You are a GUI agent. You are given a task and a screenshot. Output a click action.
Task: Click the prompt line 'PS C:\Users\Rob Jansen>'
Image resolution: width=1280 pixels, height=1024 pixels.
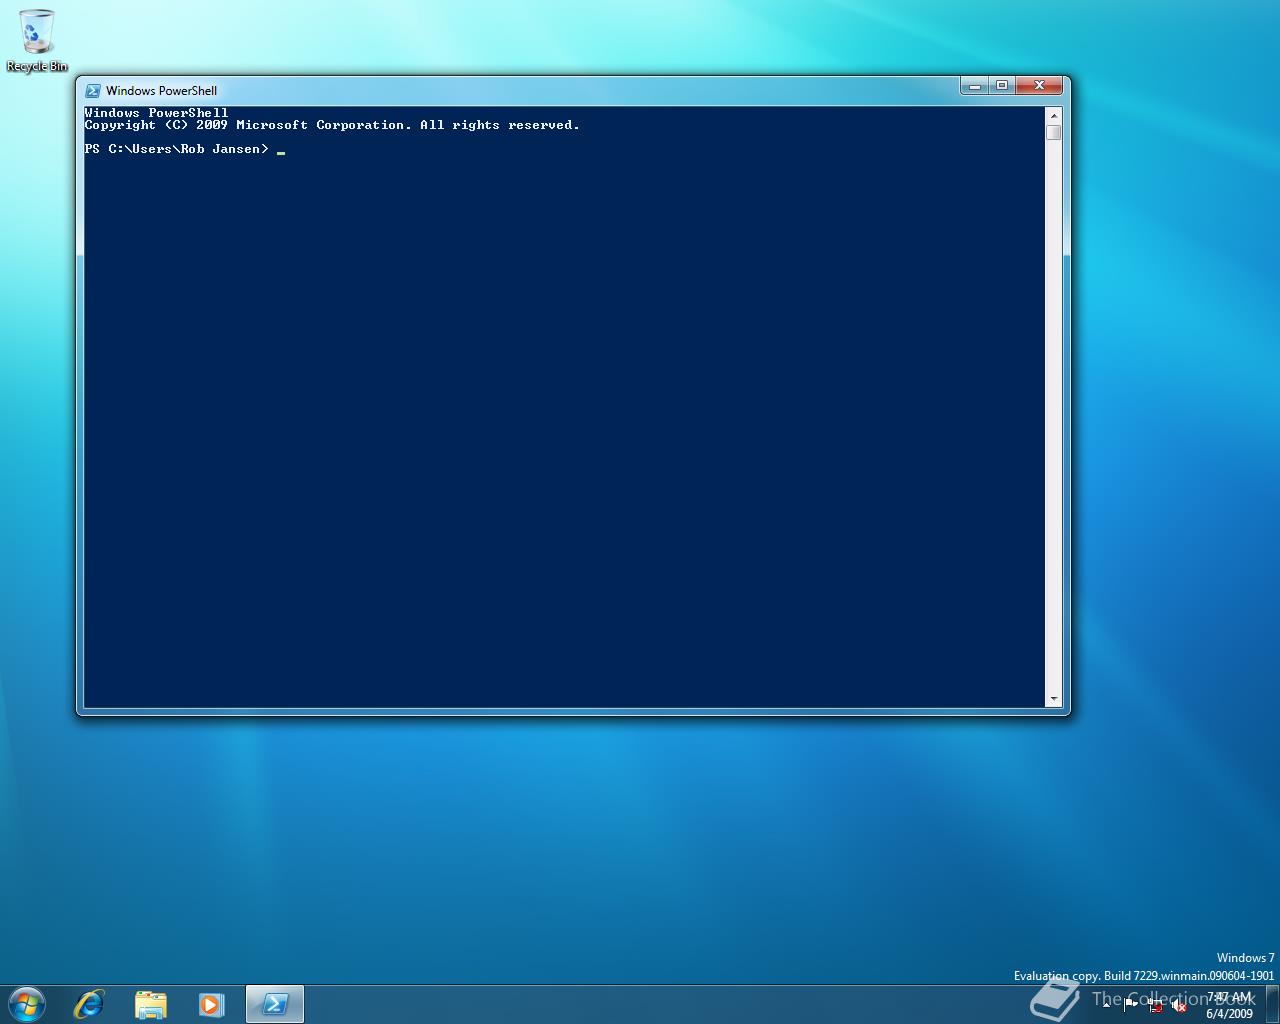tap(177, 149)
